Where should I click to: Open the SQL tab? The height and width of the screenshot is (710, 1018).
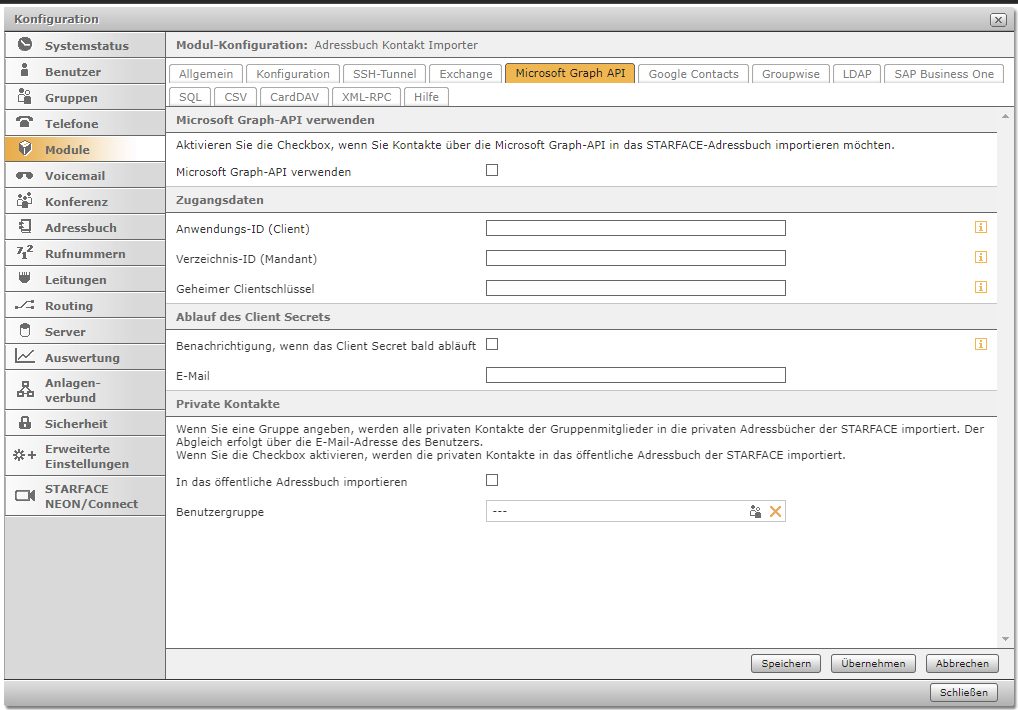(x=190, y=97)
